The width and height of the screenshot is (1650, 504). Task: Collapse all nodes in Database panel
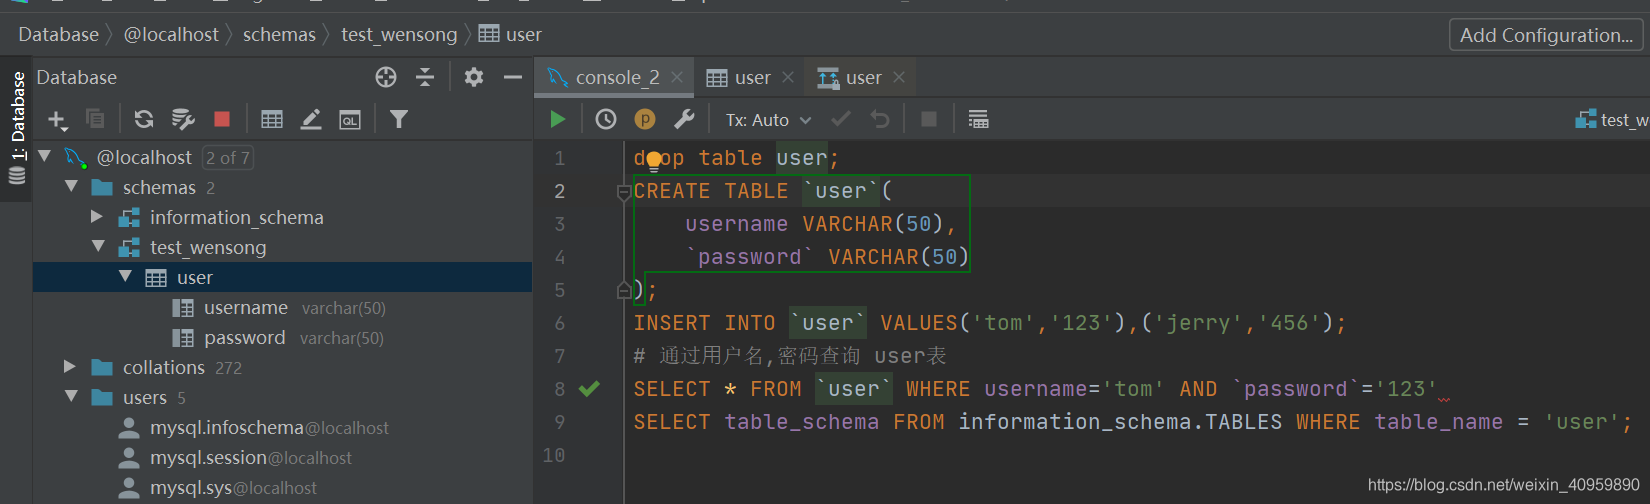point(425,77)
